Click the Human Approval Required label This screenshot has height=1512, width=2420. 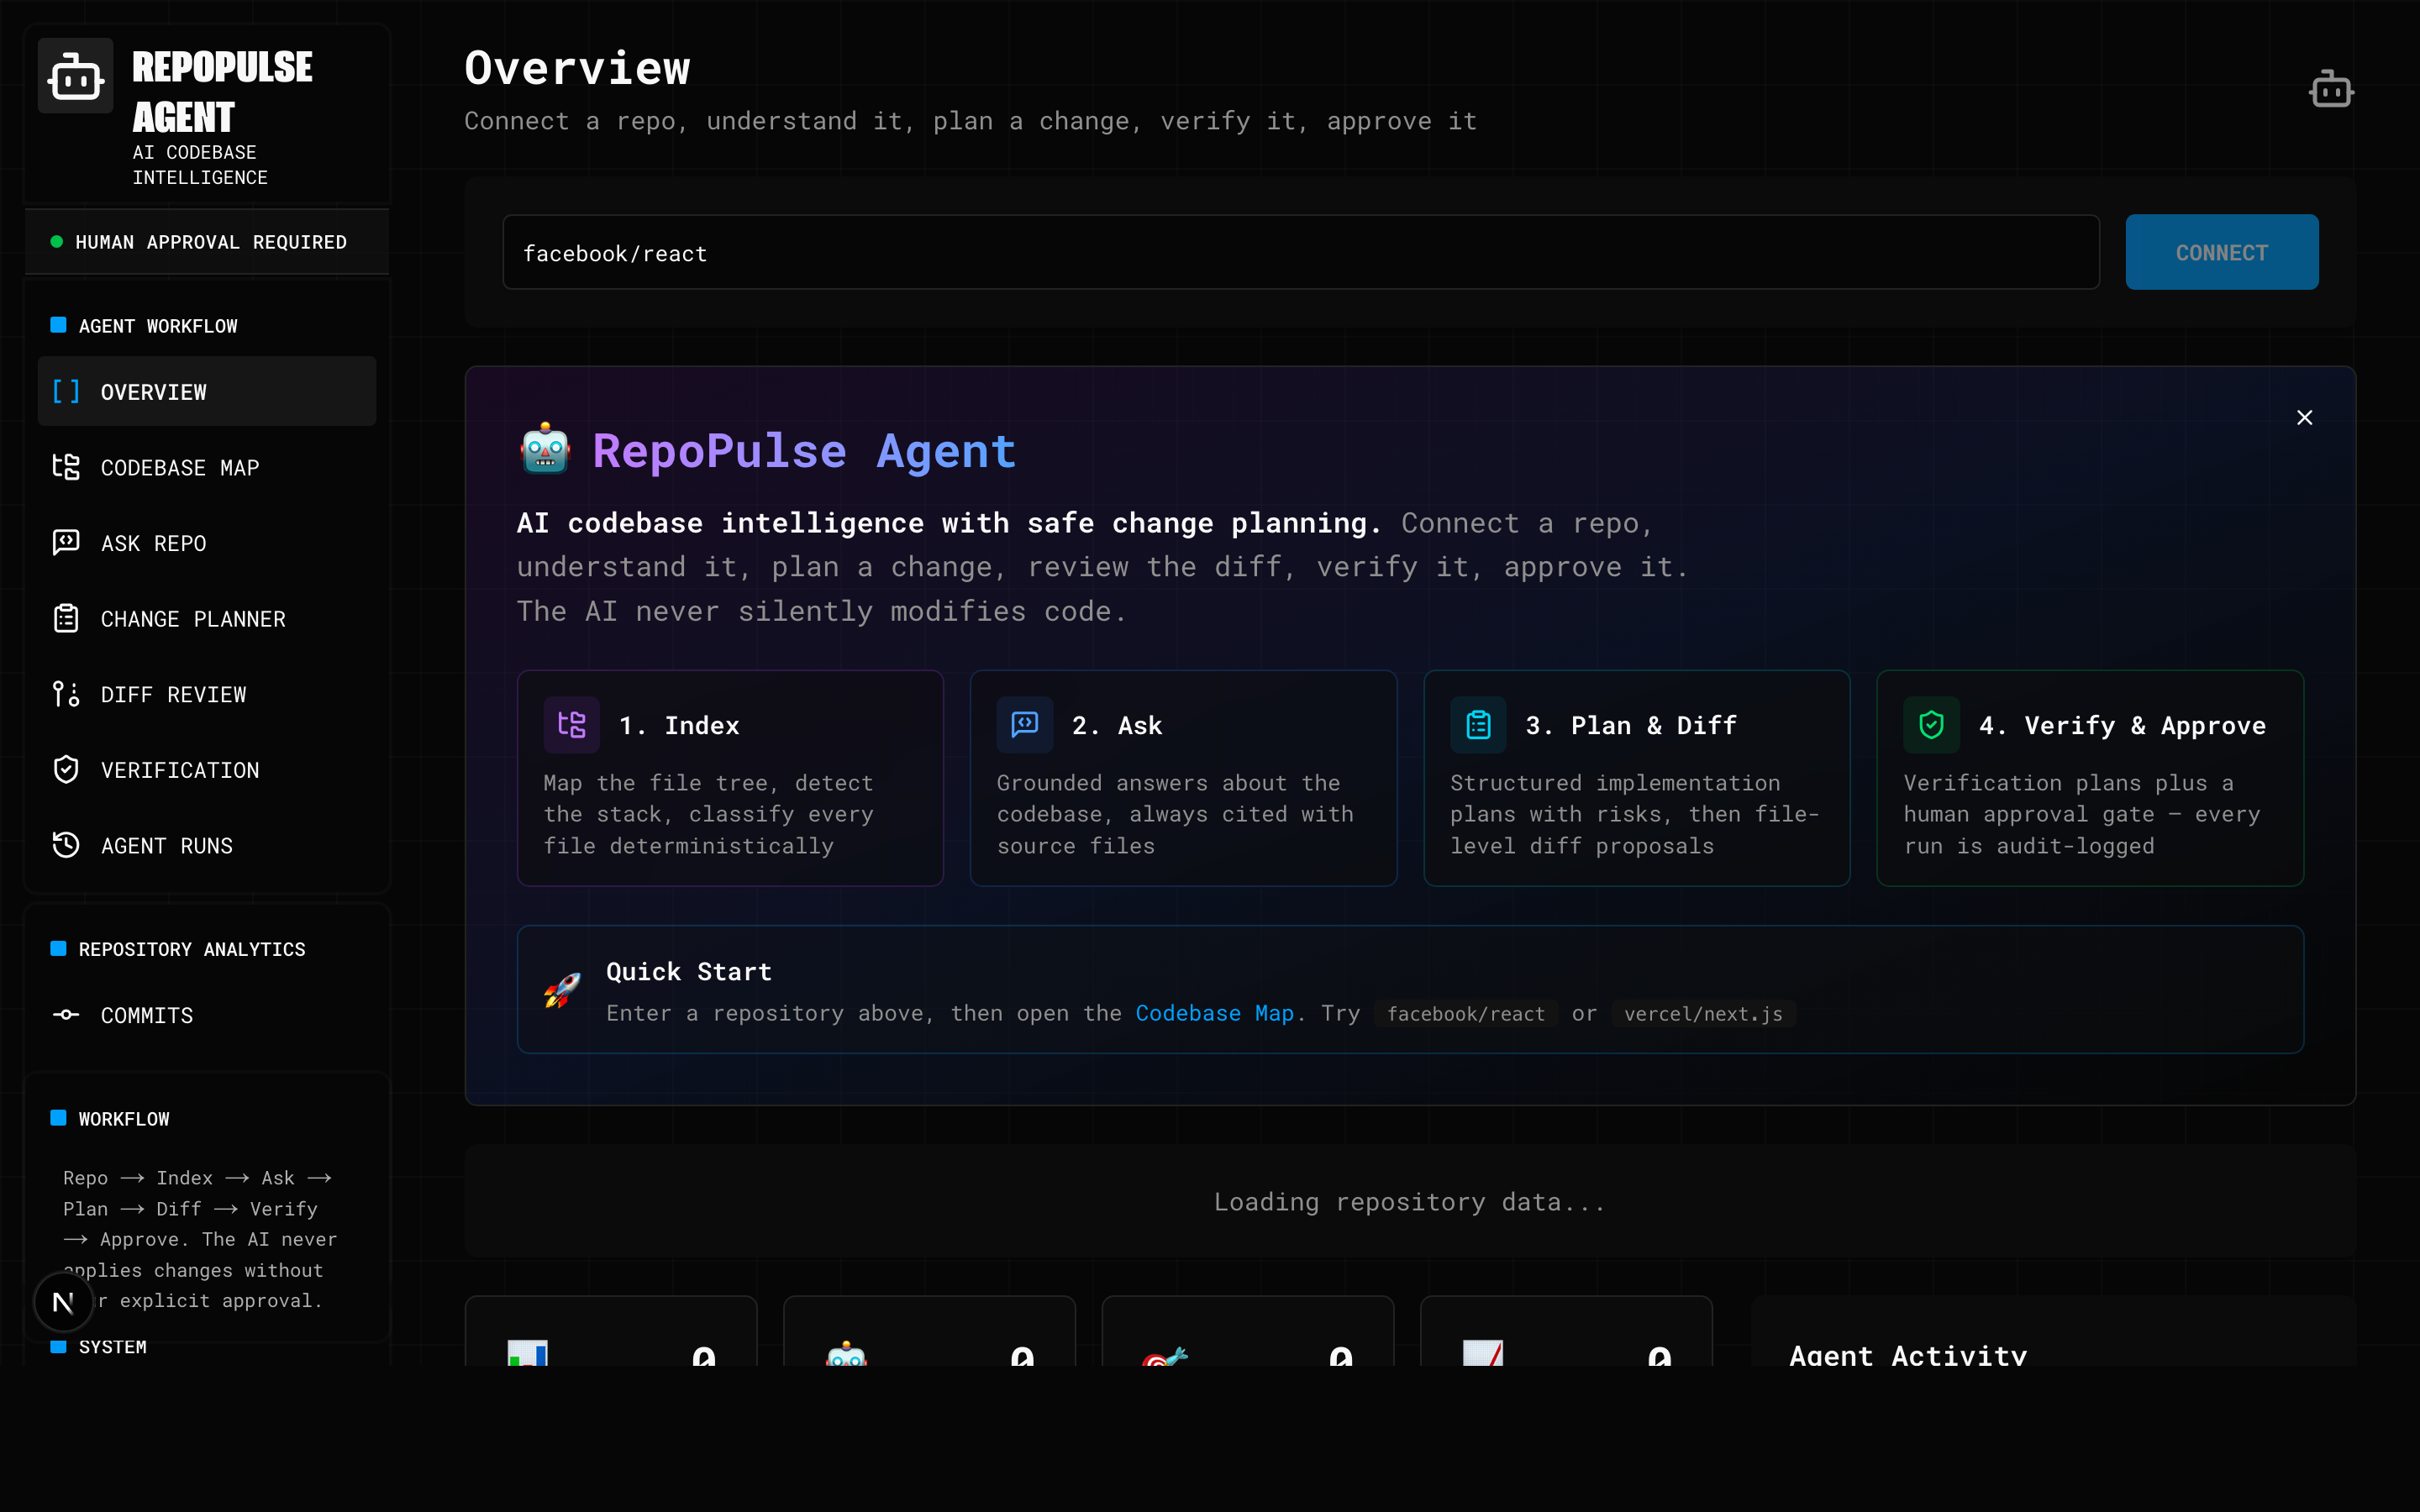211,242
